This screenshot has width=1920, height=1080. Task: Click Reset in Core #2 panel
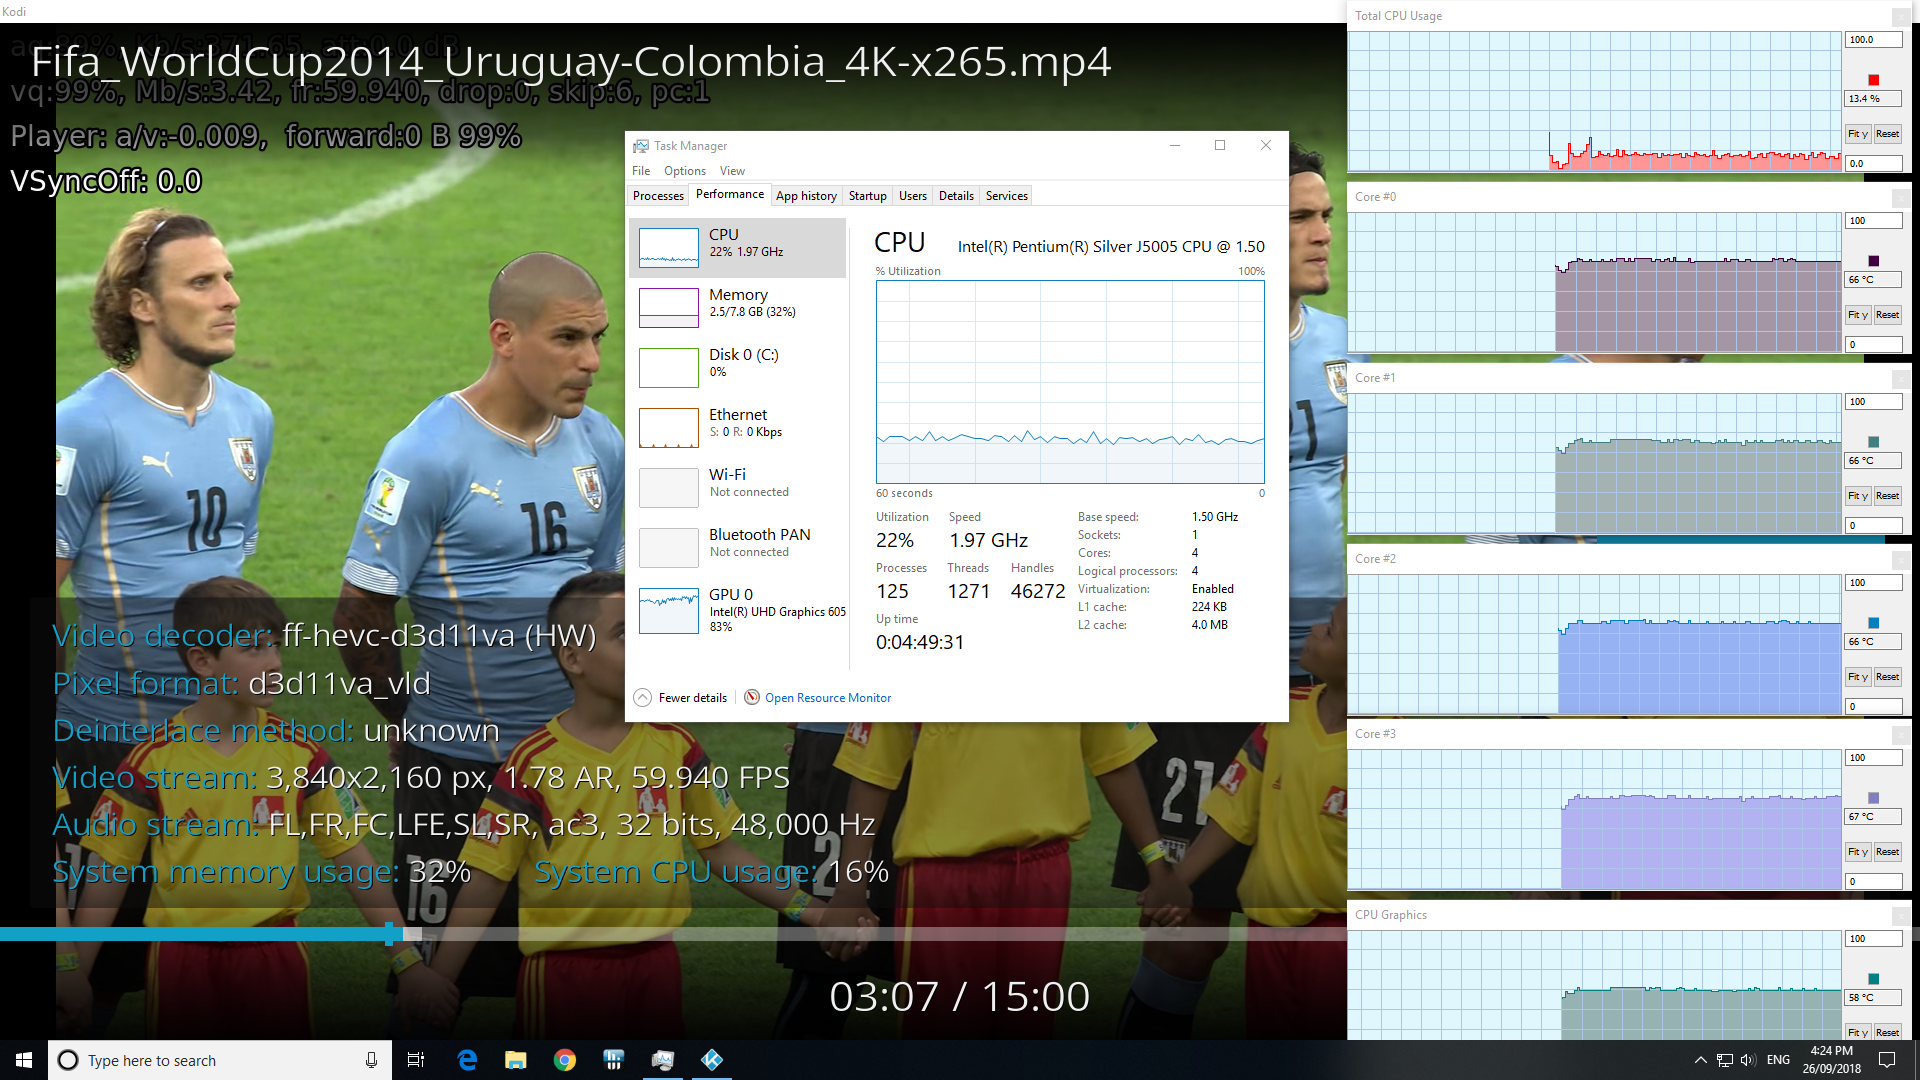[x=1888, y=677]
